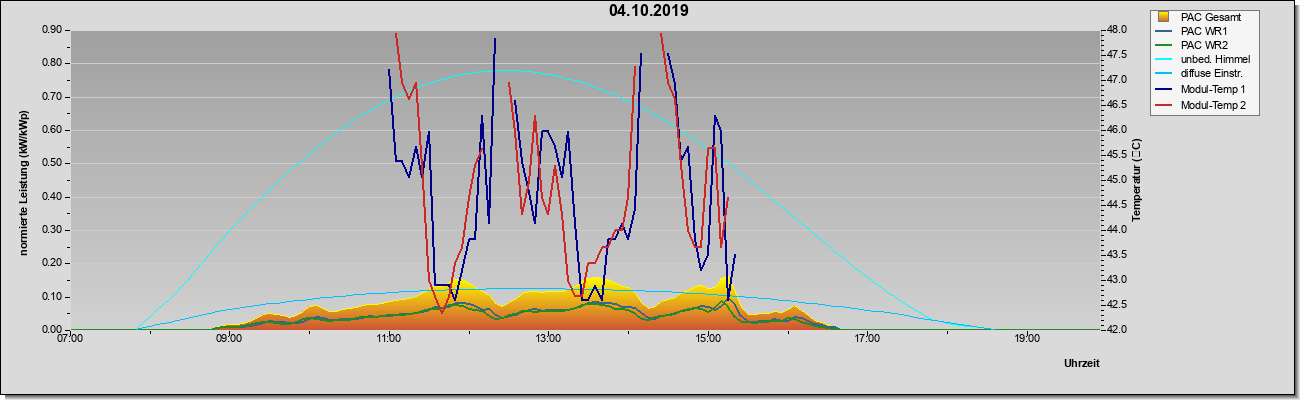1300x400 pixels.
Task: Click the 17:00 tick on the time axis
Action: (x=867, y=339)
